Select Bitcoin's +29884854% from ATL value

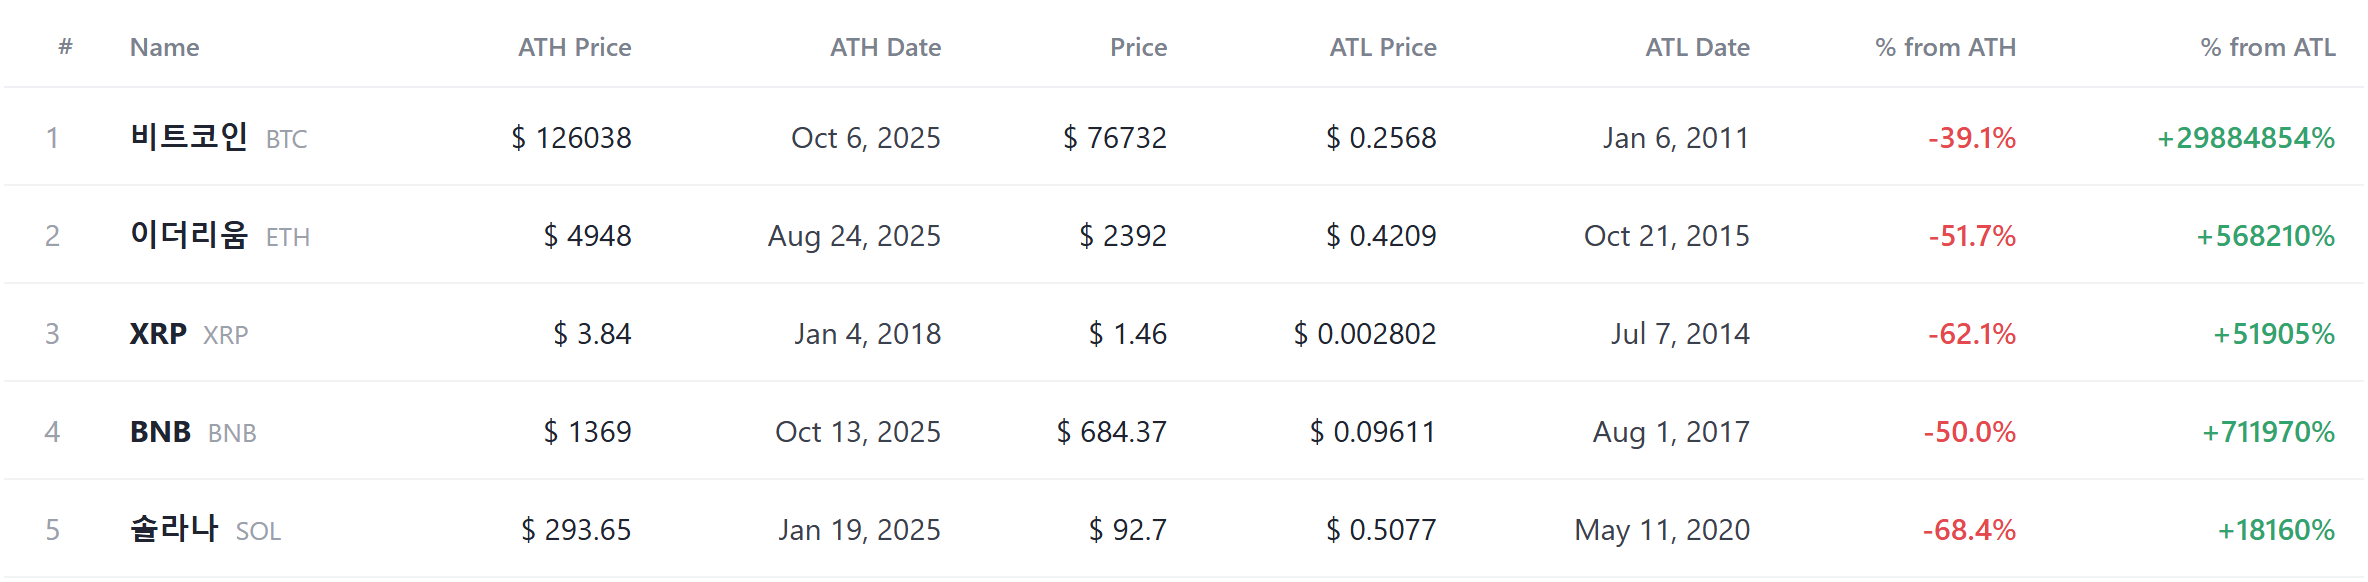pos(2246,137)
